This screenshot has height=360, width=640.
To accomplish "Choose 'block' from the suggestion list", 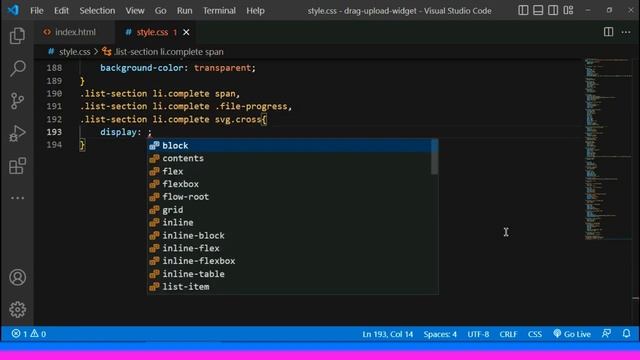I will pyautogui.click(x=289, y=146).
